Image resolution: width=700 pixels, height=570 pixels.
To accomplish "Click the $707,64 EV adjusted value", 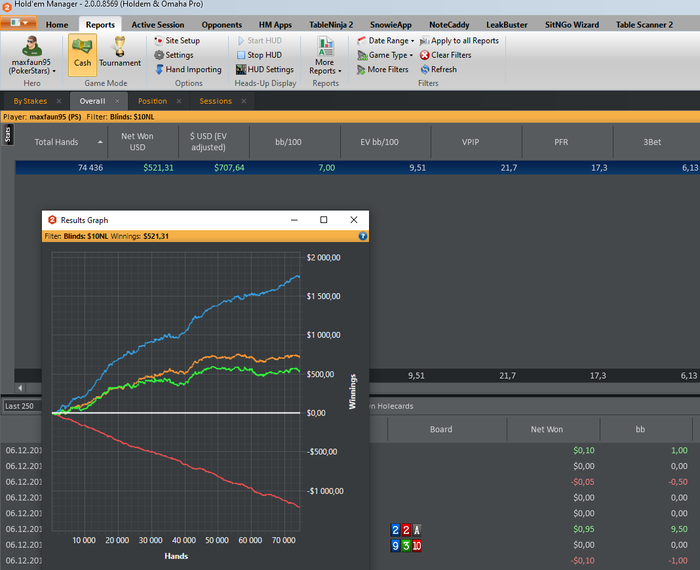I will pos(229,168).
